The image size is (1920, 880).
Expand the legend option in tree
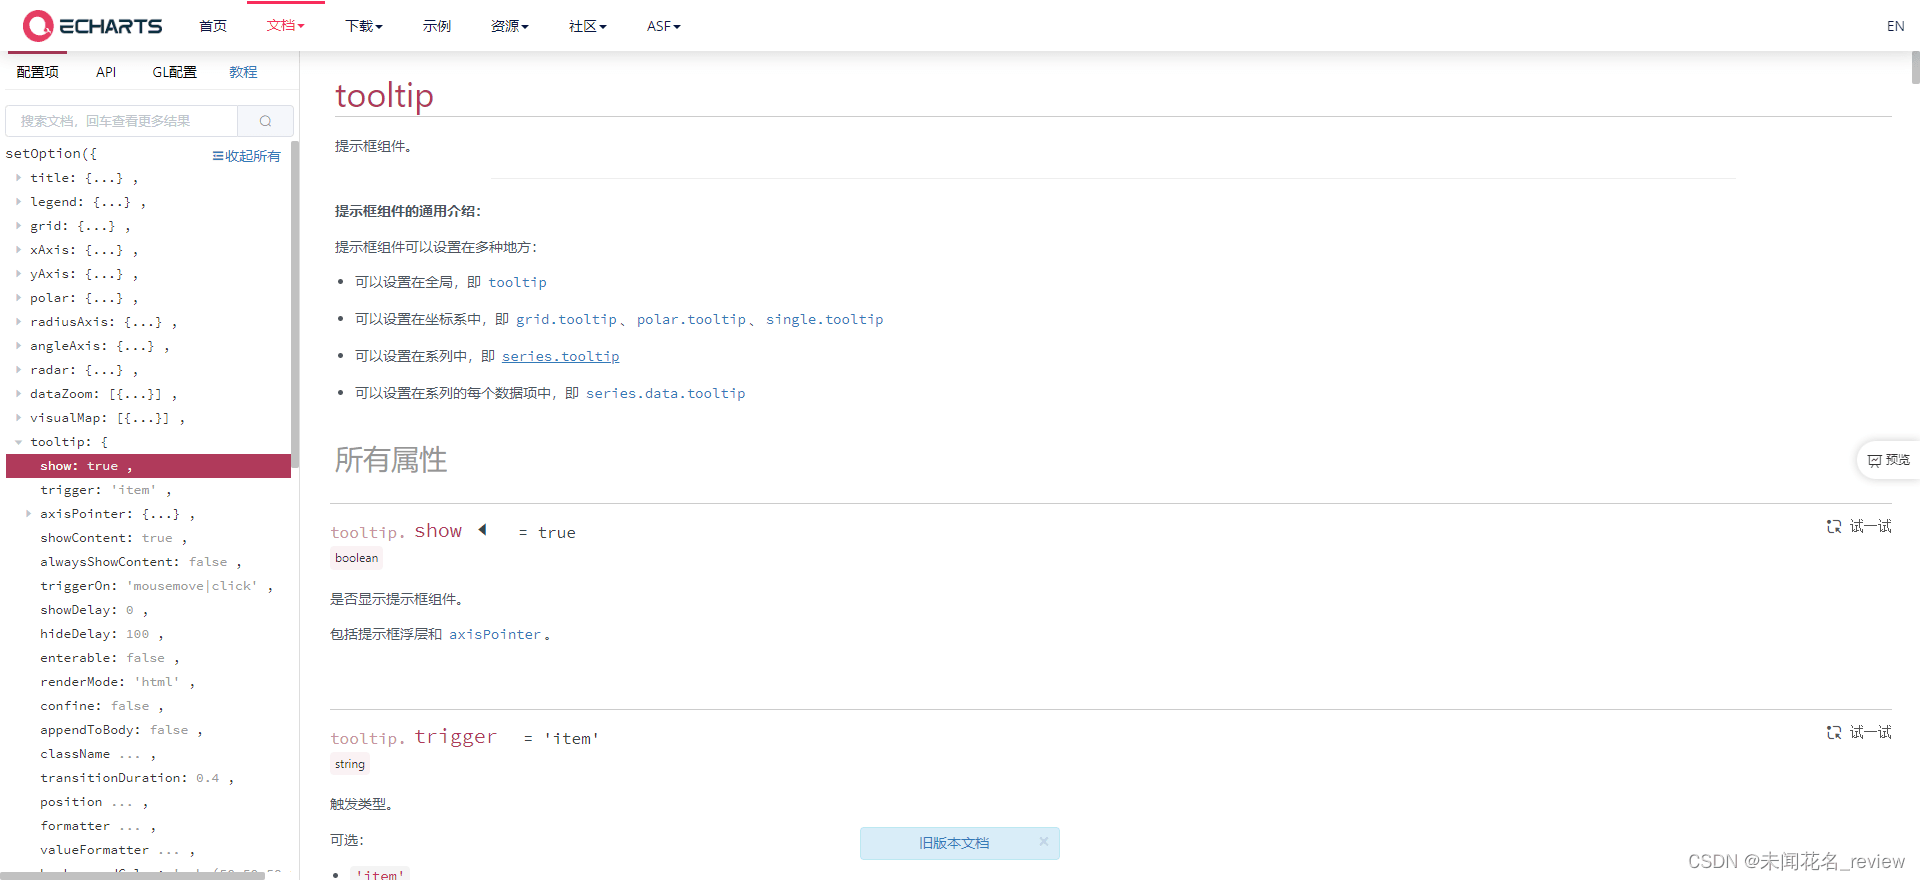tap(19, 202)
